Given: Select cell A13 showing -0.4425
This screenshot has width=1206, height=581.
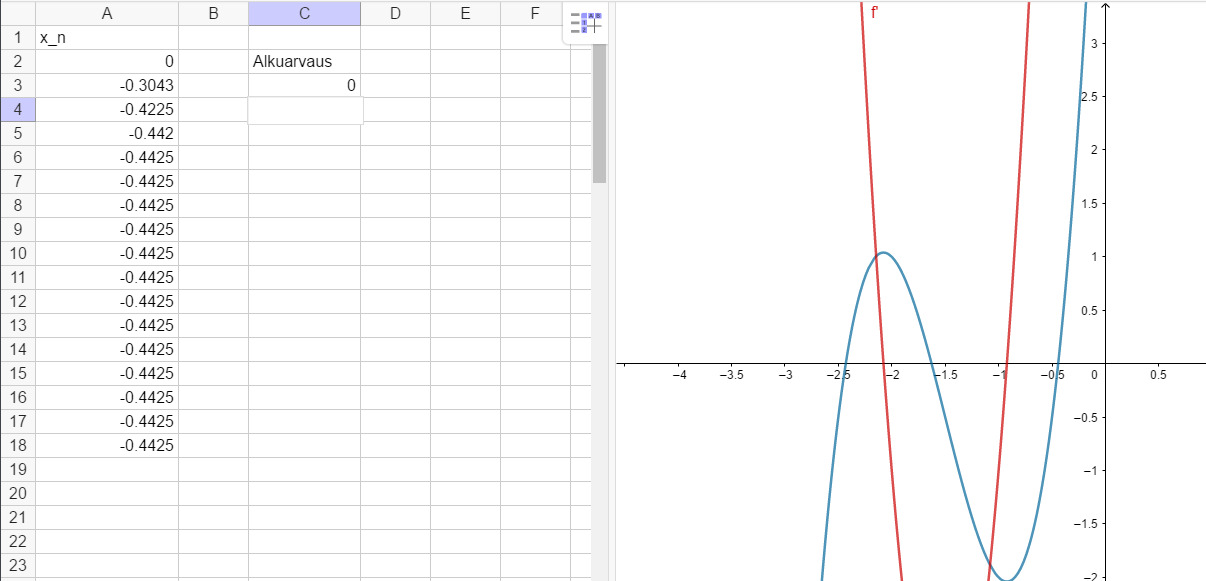Looking at the screenshot, I should 107,326.
